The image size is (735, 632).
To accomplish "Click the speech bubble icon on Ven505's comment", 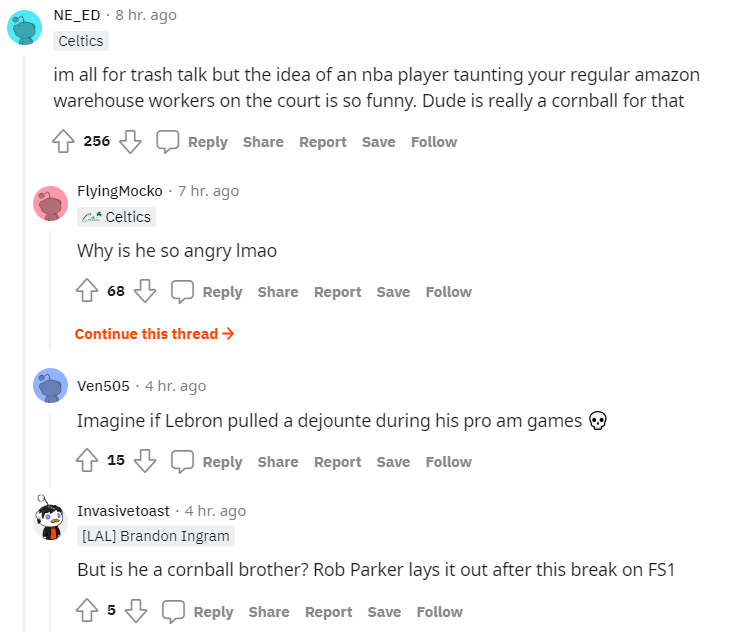I will 182,461.
